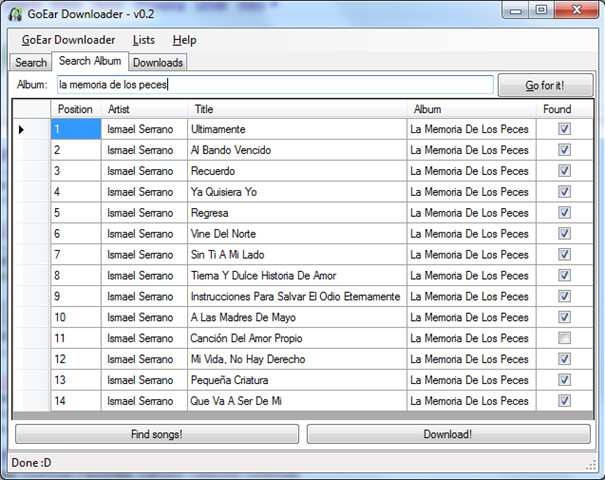Viewport: 605px width, 480px height.
Task: Toggle Found checkbox for A Las Madres De Mayo
Action: tap(564, 317)
